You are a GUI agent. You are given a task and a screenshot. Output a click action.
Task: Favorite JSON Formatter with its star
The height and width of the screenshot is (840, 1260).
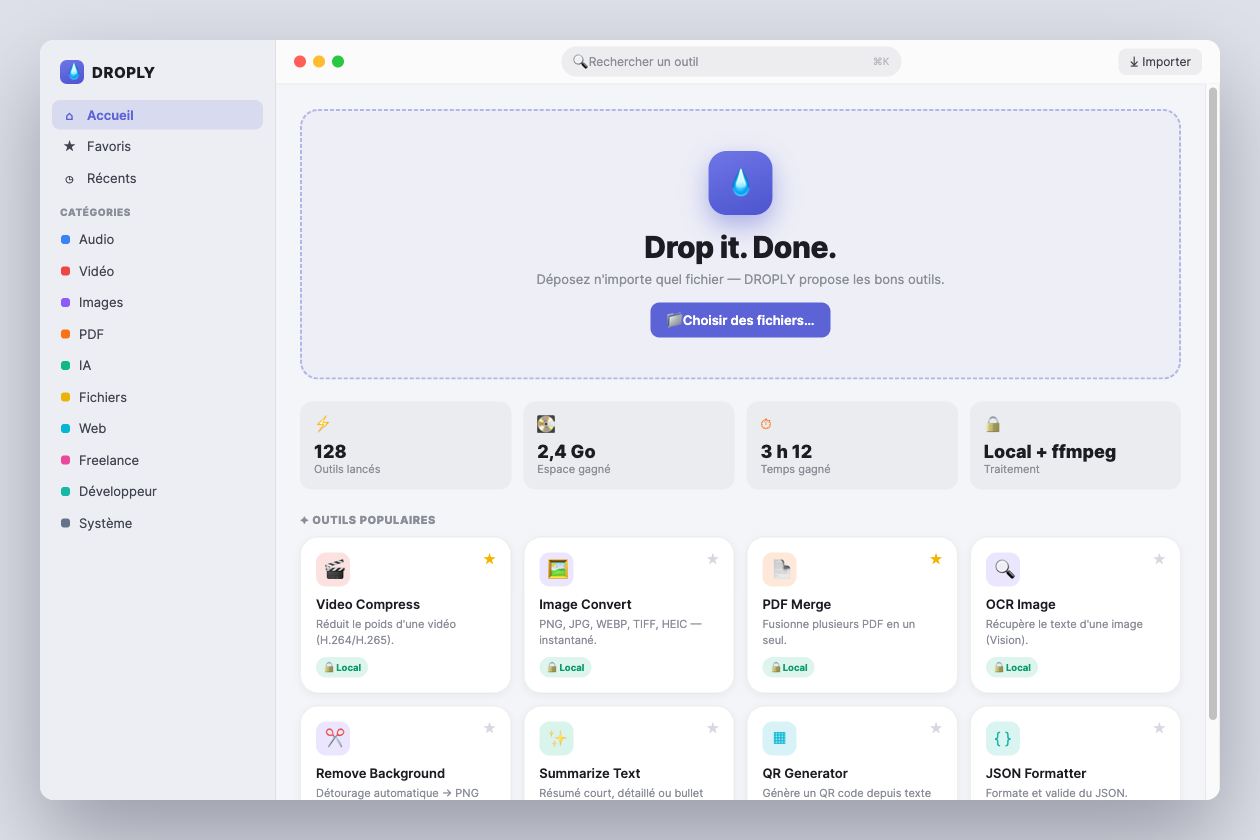(x=1159, y=728)
